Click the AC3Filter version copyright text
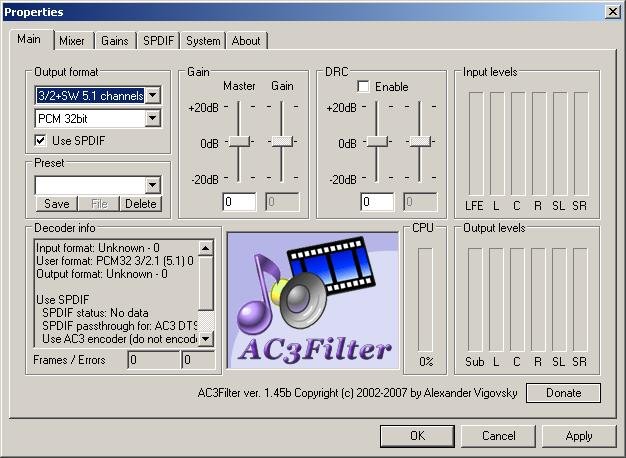Image resolution: width=626 pixels, height=458 pixels. [357, 393]
